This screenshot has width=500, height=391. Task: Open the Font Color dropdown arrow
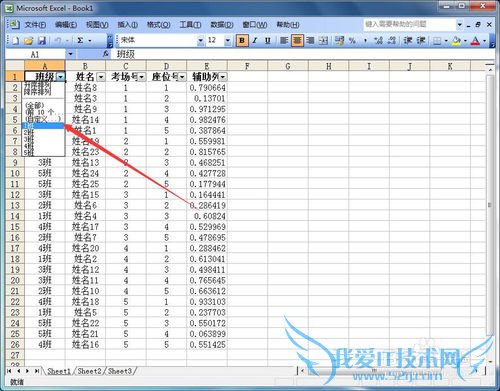pyautogui.click(x=484, y=41)
